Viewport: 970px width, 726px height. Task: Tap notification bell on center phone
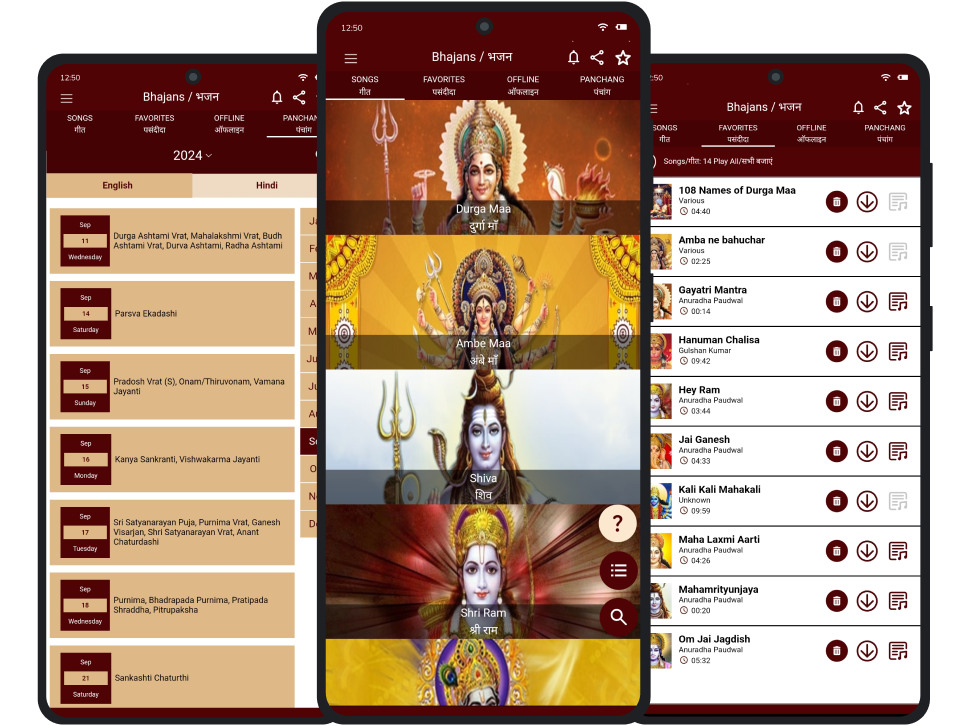pyautogui.click(x=573, y=58)
